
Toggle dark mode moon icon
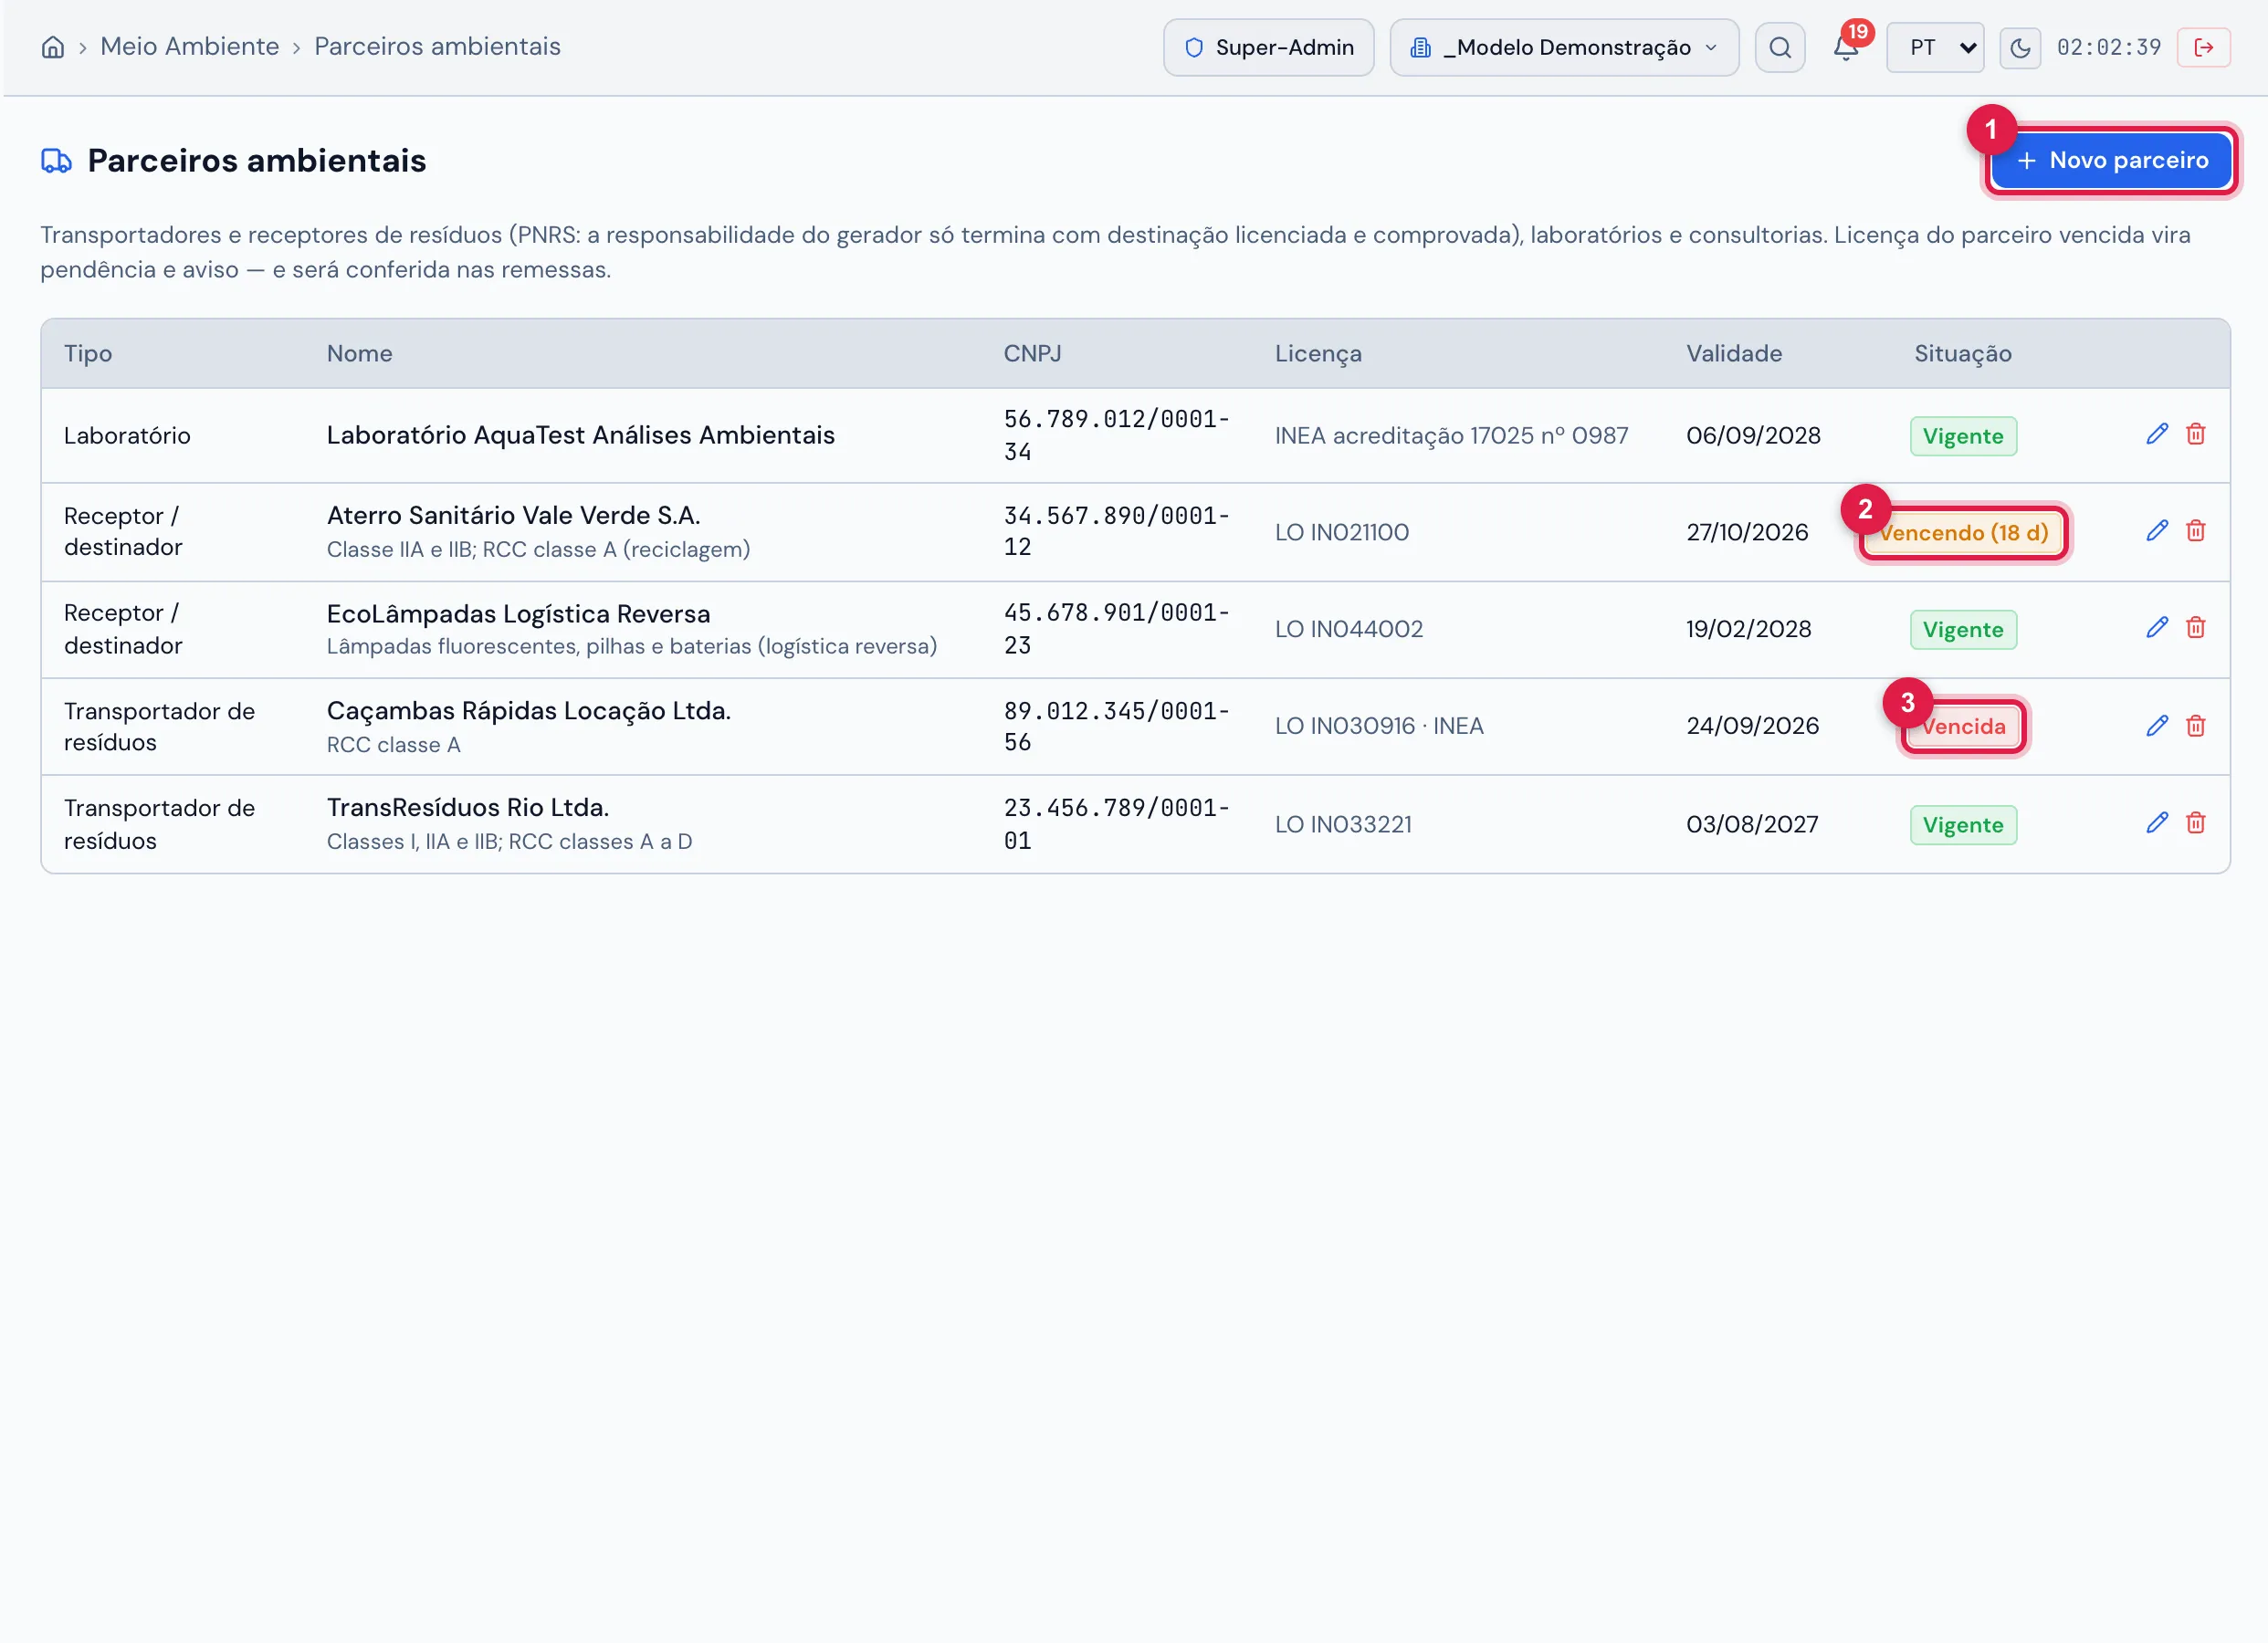tap(2020, 47)
